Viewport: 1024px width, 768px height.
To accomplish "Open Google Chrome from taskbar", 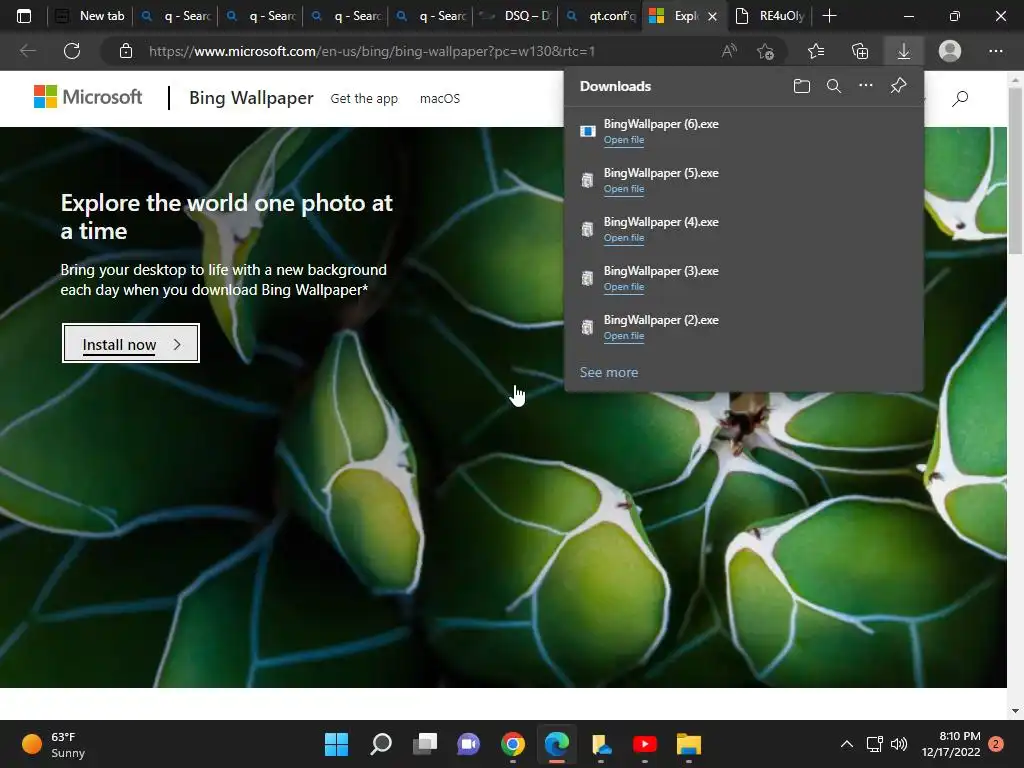I will coord(513,744).
